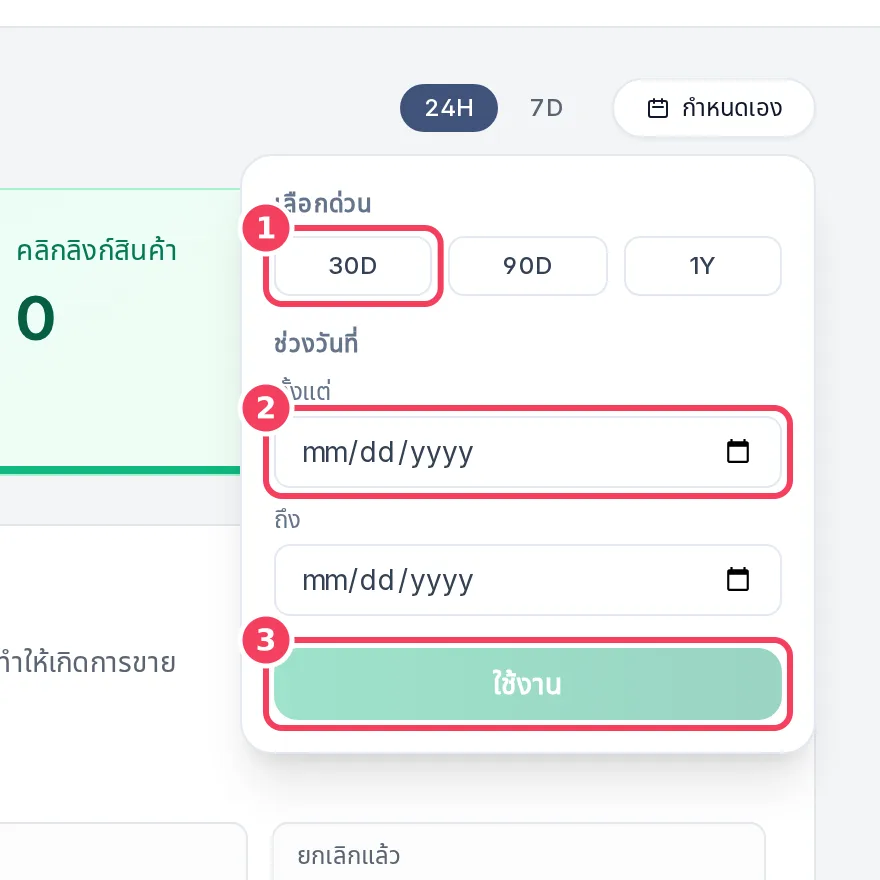Open the คลิกลิงก์สินค้า stats card

click(x=120, y=331)
